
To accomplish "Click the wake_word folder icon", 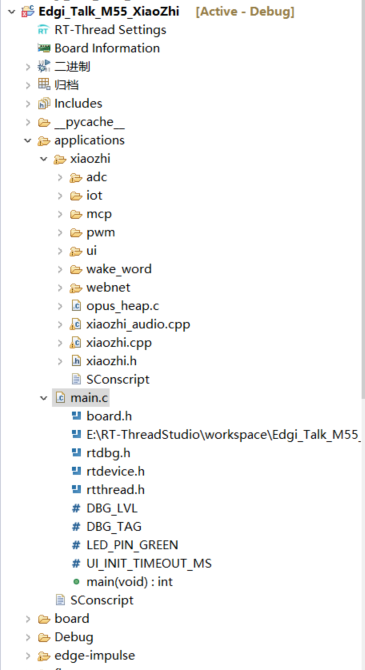I will click(76, 269).
